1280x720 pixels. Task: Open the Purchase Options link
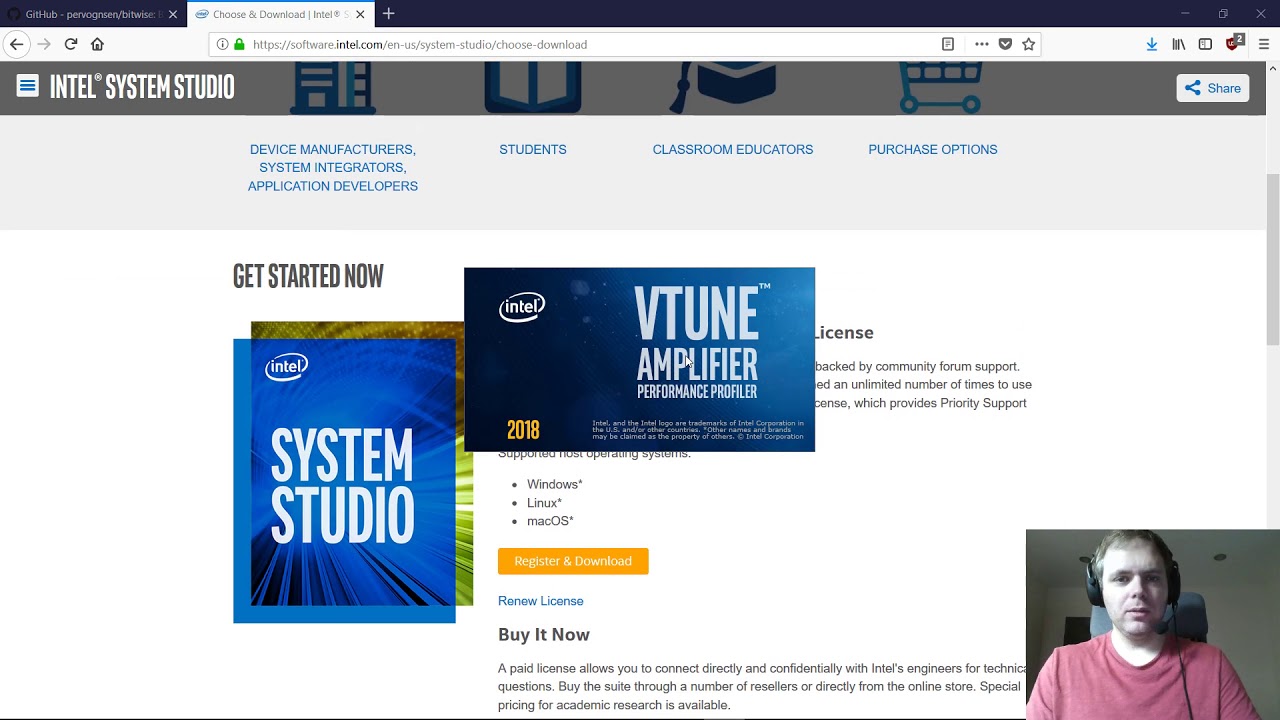coord(933,149)
